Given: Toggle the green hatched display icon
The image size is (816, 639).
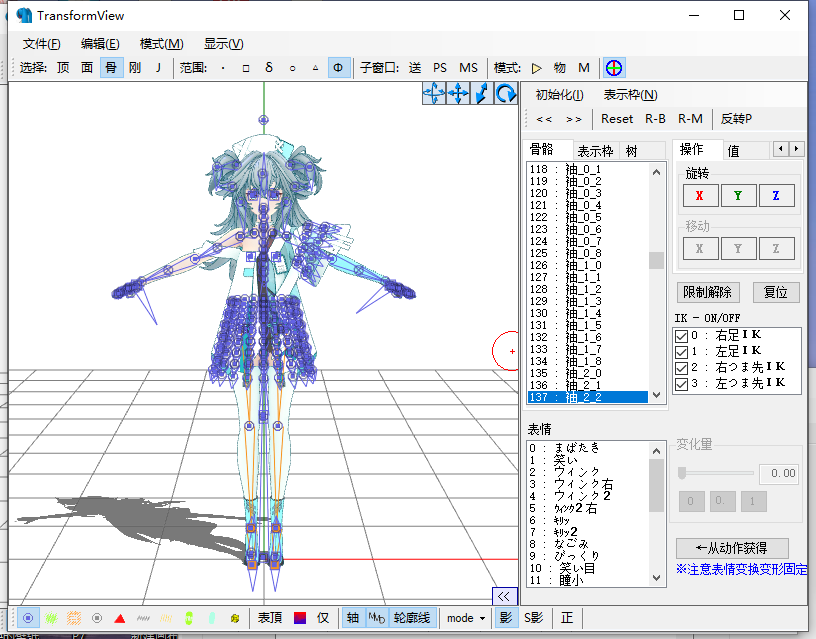Looking at the screenshot, I should tap(51, 618).
